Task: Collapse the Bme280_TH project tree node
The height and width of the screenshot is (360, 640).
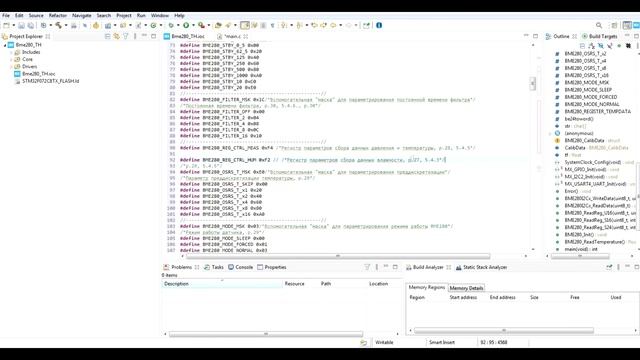Action: 5,45
